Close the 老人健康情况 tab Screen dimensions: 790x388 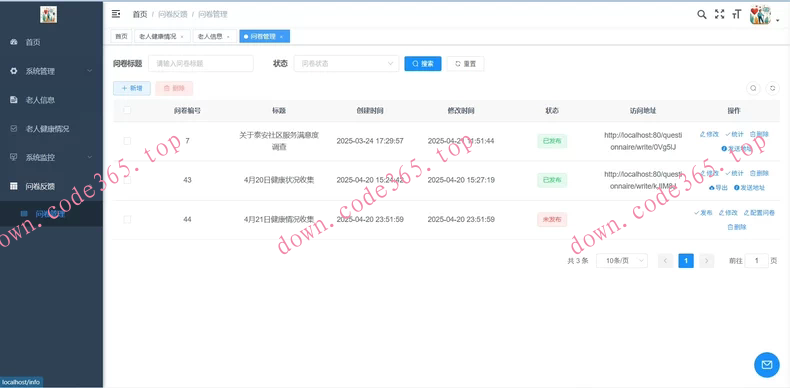182,37
